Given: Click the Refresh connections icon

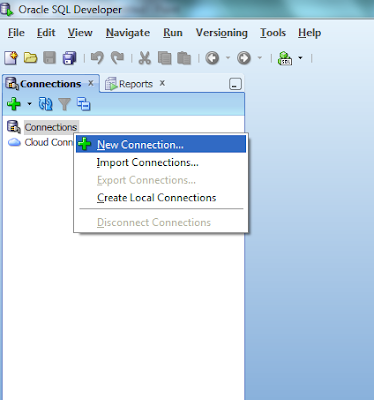Looking at the screenshot, I should point(45,104).
